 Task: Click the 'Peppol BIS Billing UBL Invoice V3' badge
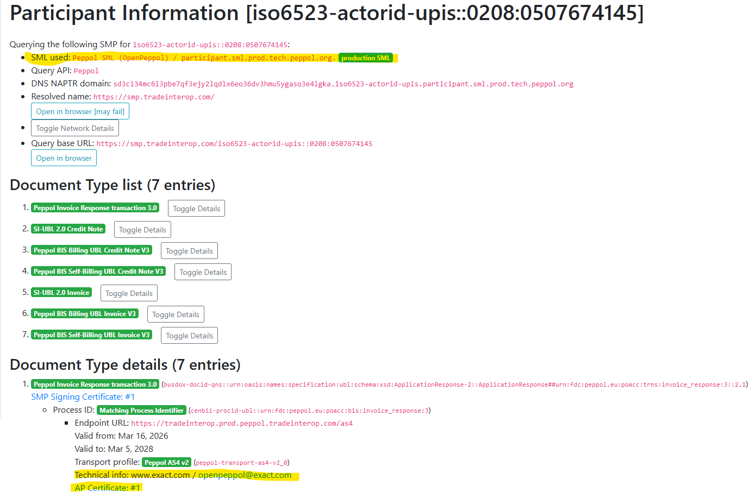coord(84,314)
